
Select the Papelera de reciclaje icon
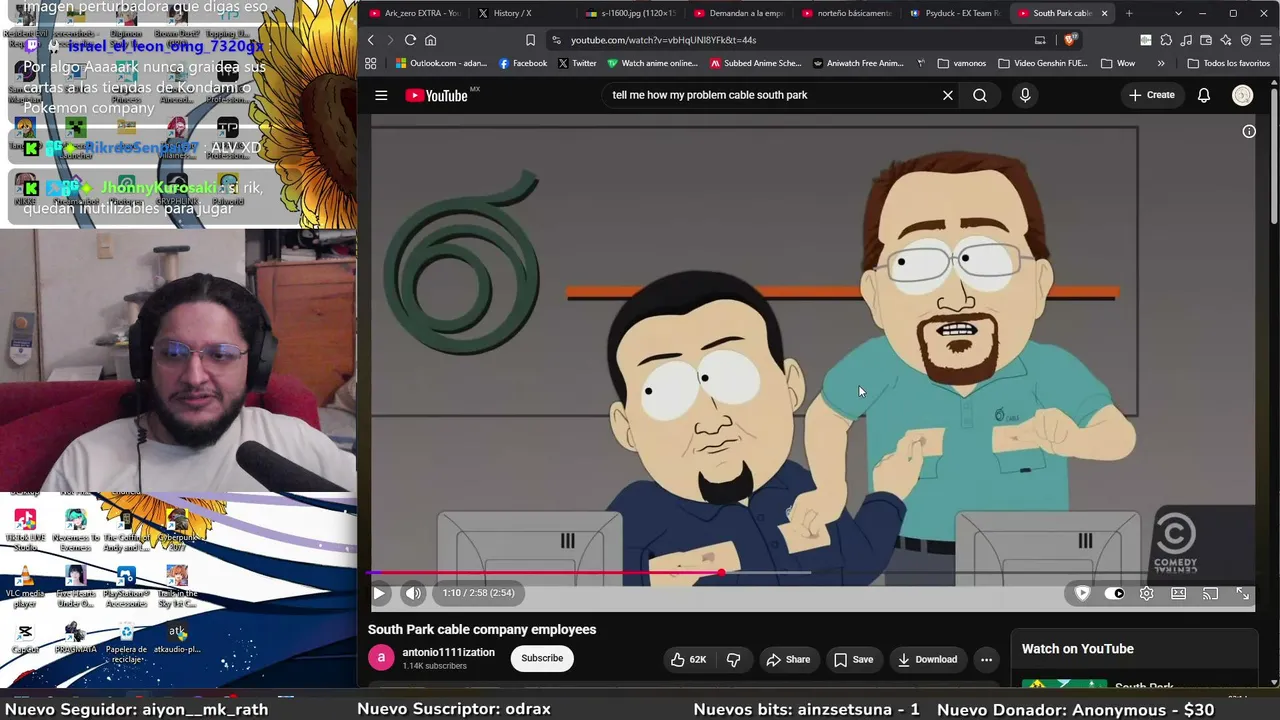(126, 642)
